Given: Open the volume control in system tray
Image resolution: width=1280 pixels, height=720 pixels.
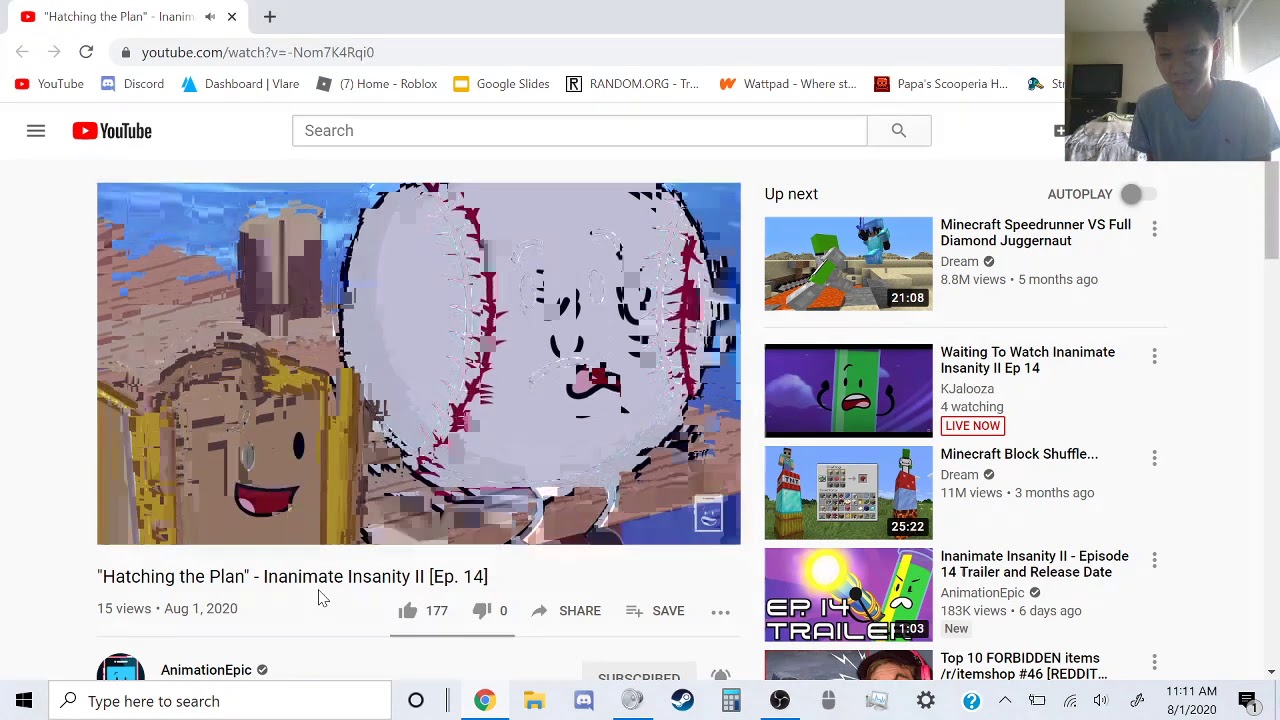Looking at the screenshot, I should pos(1101,701).
